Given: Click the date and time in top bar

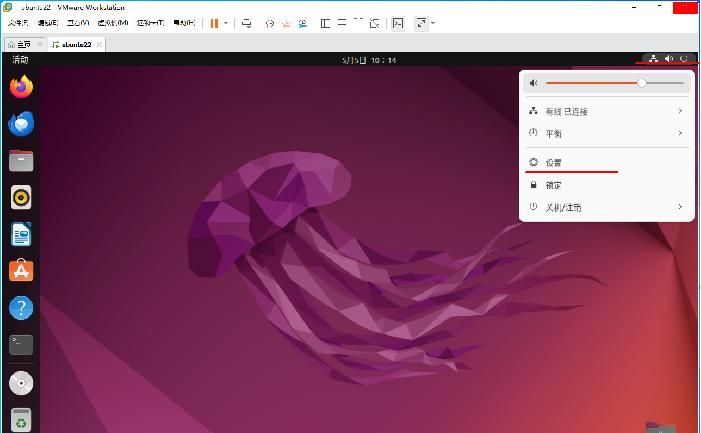Looking at the screenshot, I should tap(369, 60).
